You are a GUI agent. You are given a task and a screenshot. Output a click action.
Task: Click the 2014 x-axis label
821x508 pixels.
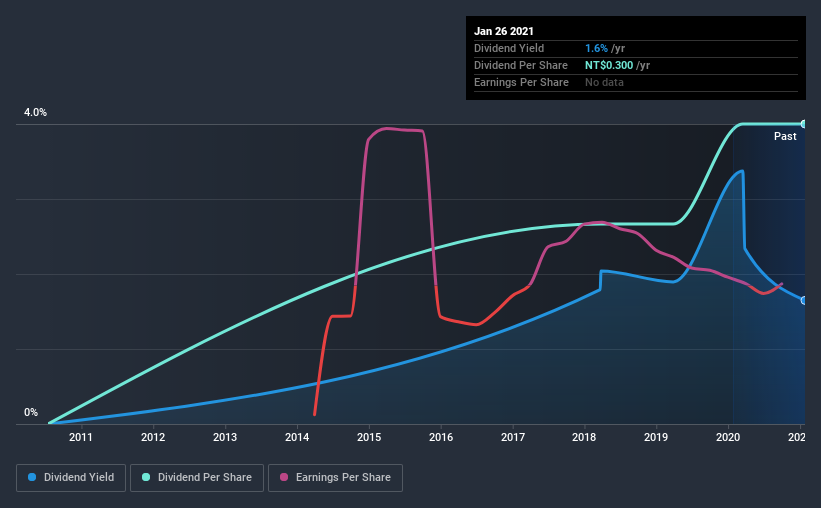tap(297, 437)
